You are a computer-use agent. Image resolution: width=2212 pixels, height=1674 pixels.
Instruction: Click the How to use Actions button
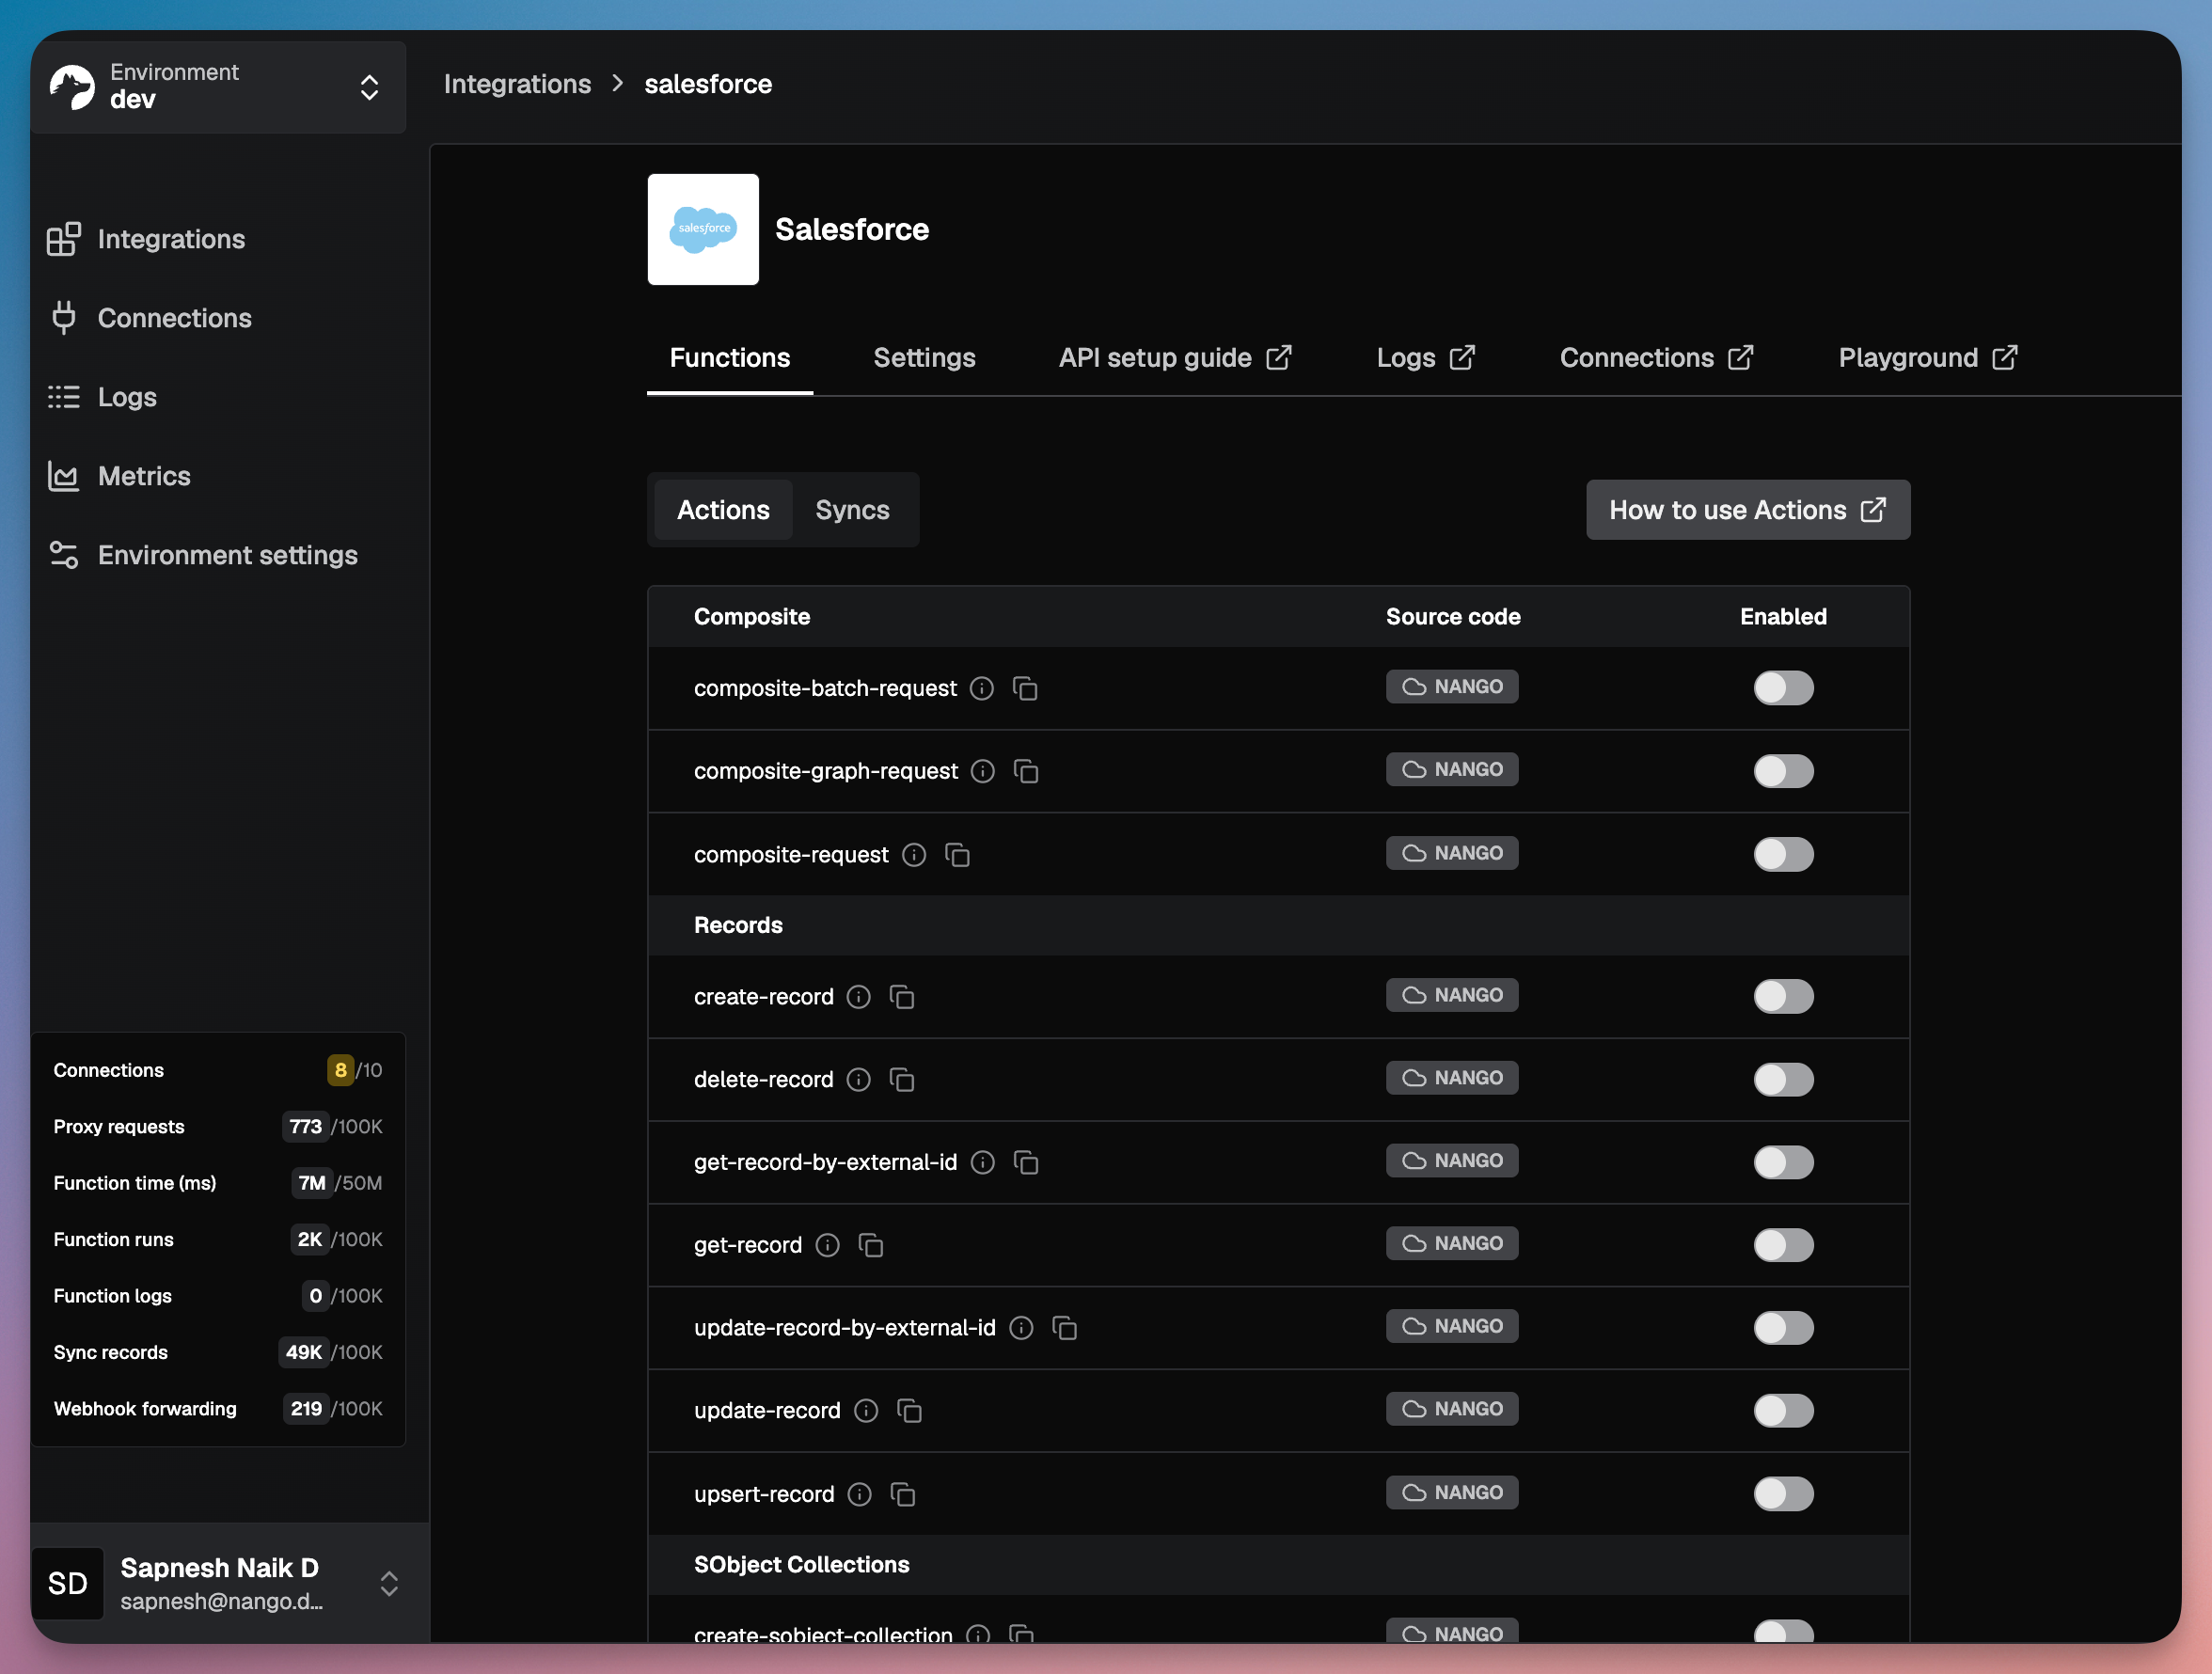point(1748,510)
